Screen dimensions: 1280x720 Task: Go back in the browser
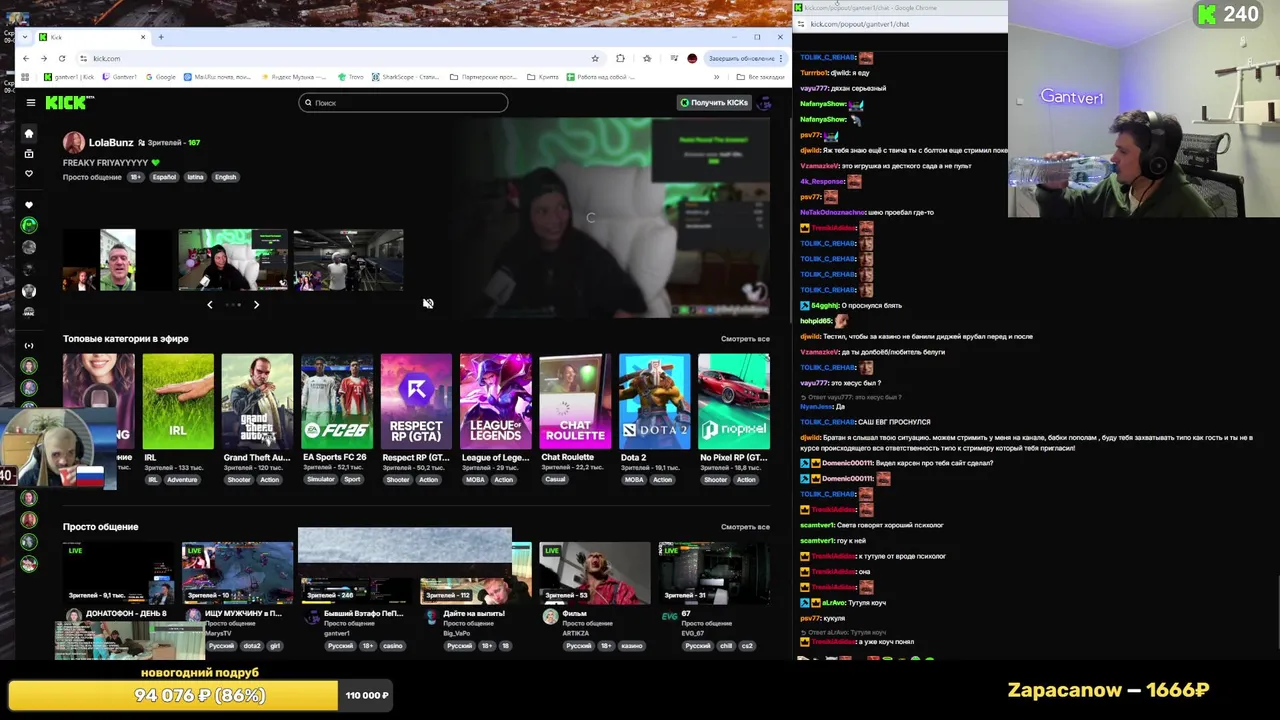[26, 58]
